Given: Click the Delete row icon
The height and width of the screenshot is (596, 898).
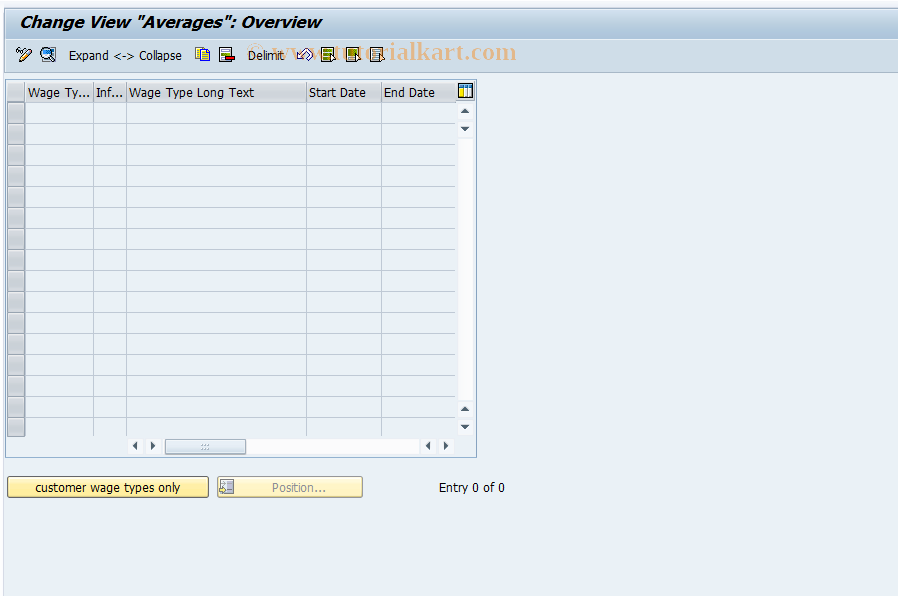Looking at the screenshot, I should [227, 55].
